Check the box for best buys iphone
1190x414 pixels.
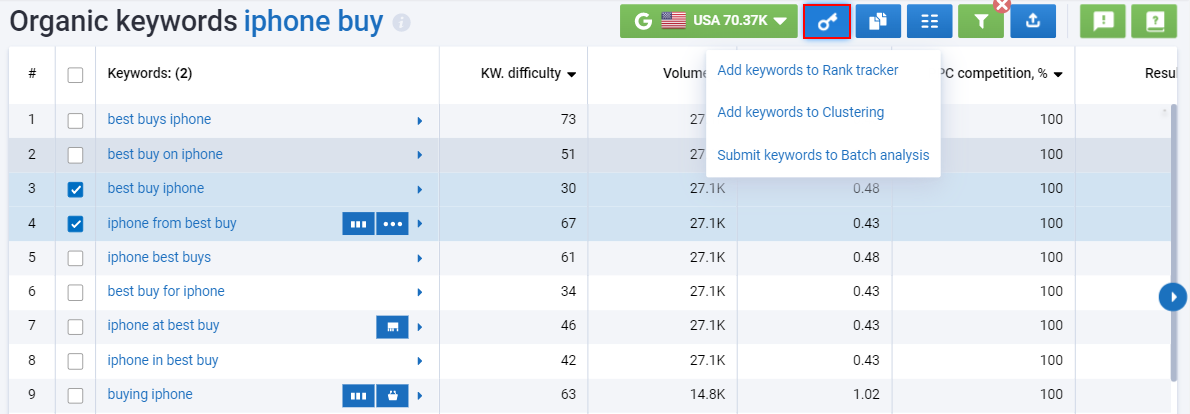(75, 121)
